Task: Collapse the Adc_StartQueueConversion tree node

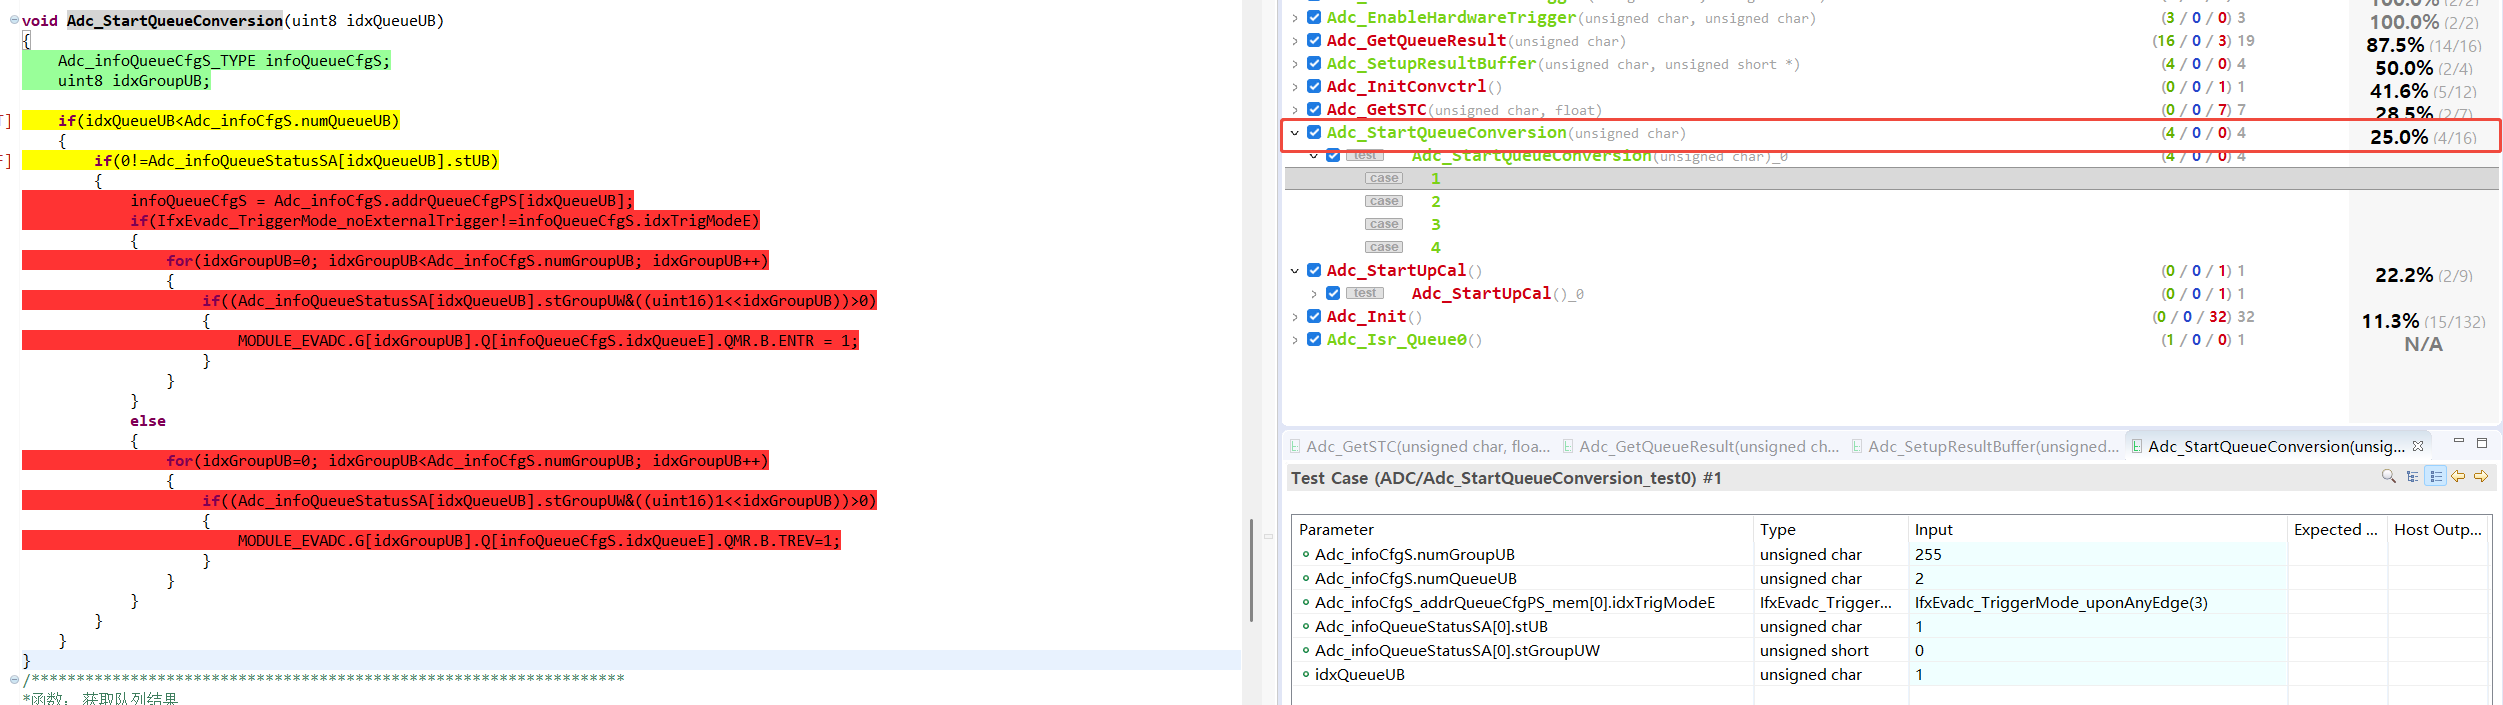Action: (1295, 133)
